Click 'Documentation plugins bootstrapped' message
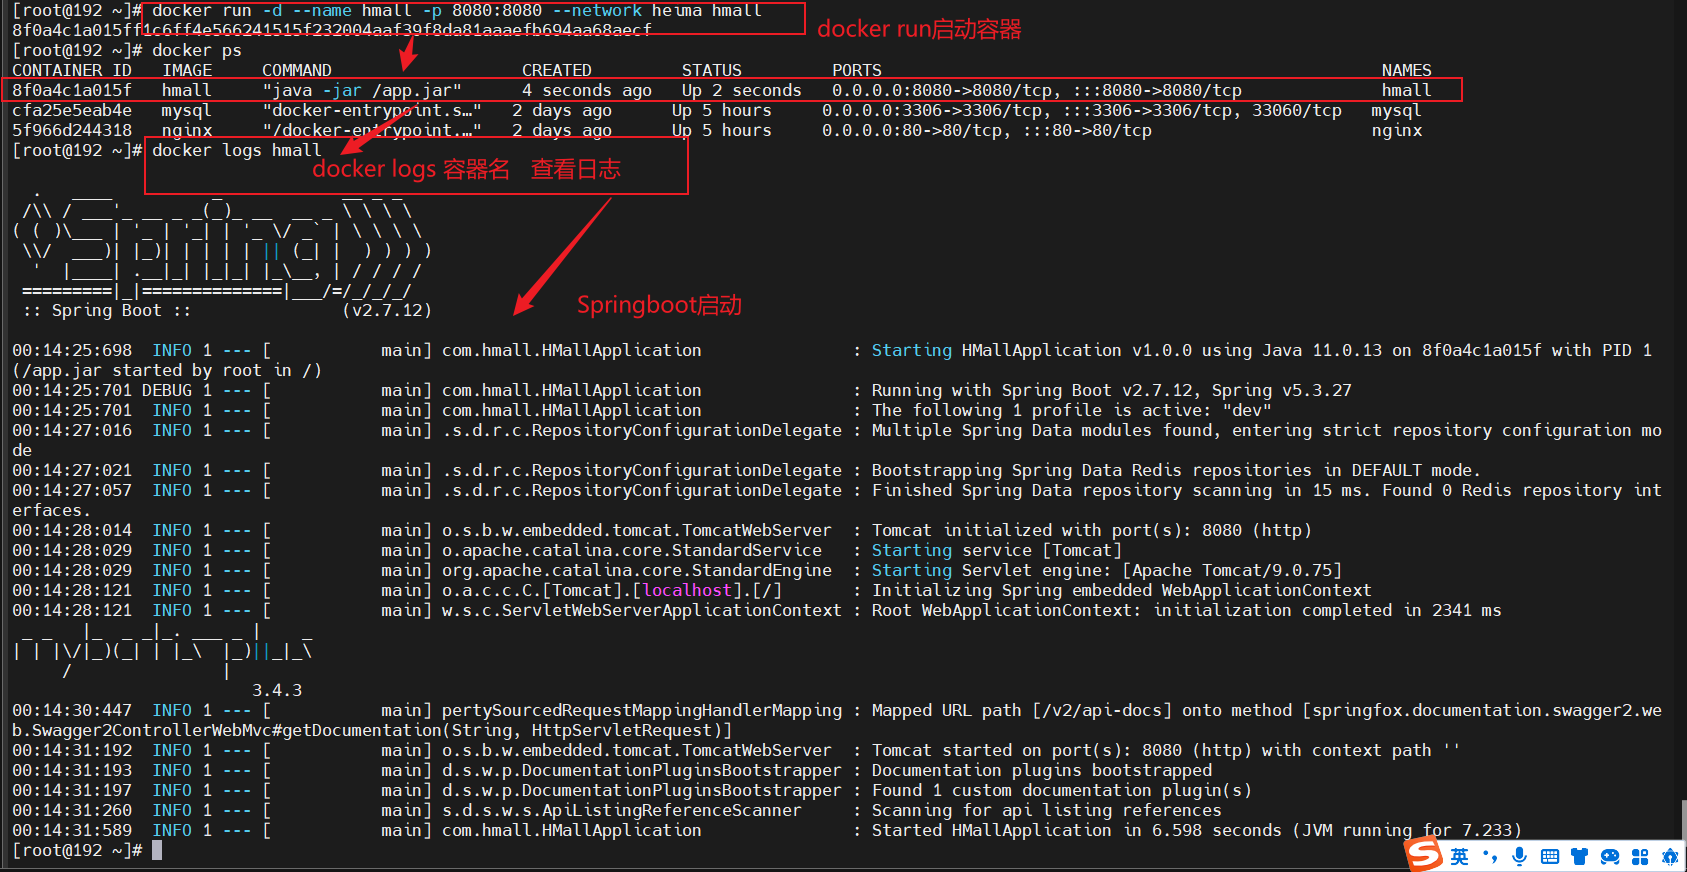Viewport: 1687px width, 872px height. [1042, 770]
